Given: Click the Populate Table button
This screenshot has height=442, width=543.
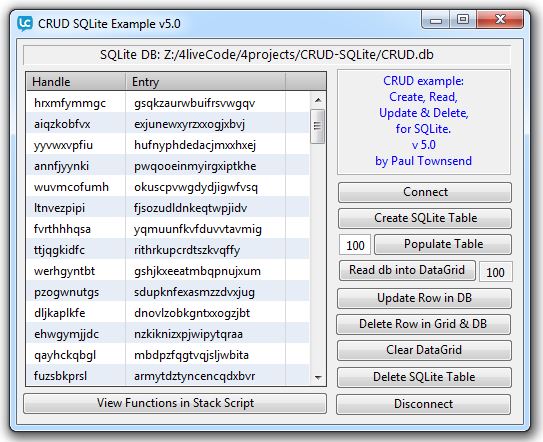Looking at the screenshot, I should point(443,244).
